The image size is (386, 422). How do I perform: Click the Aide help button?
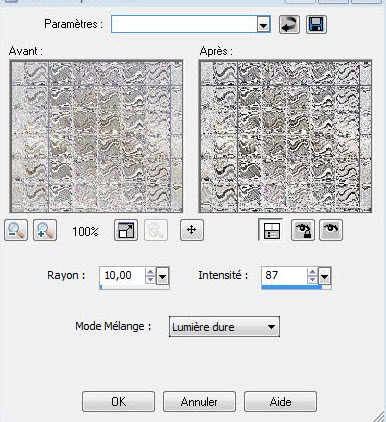pyautogui.click(x=280, y=402)
